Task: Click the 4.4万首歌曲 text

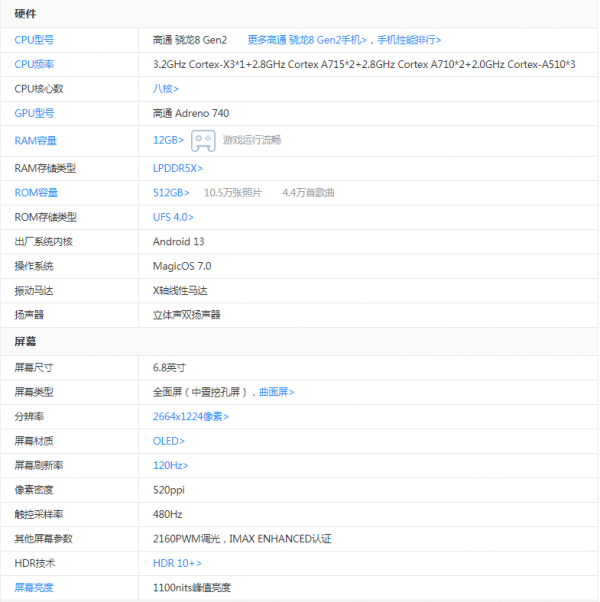Action: tap(308, 193)
